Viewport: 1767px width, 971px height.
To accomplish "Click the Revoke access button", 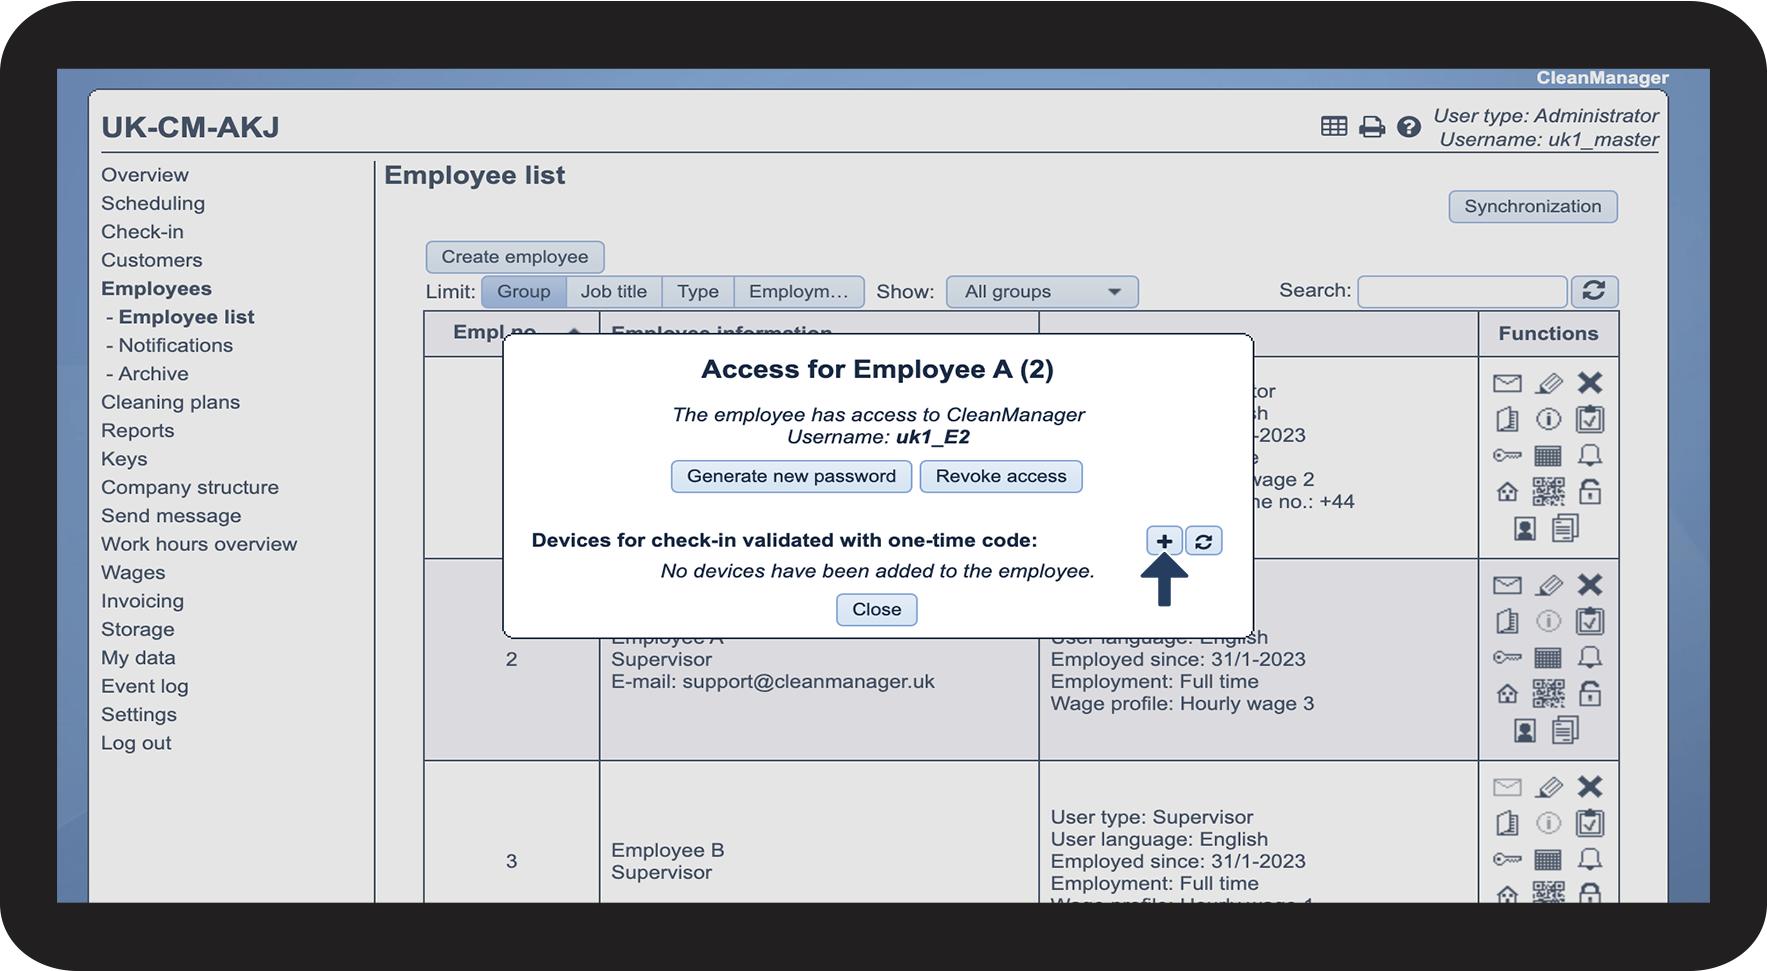I will [x=1001, y=477].
